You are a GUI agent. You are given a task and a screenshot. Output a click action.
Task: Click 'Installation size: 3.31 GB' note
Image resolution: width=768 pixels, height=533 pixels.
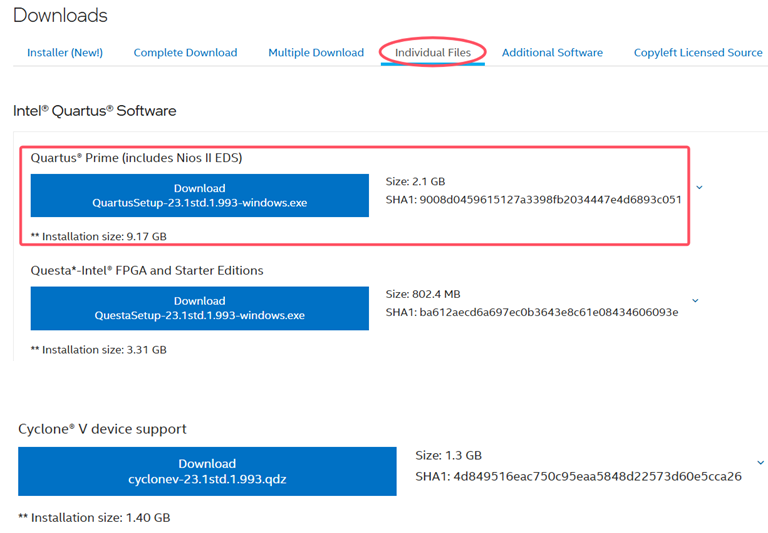[x=98, y=350]
